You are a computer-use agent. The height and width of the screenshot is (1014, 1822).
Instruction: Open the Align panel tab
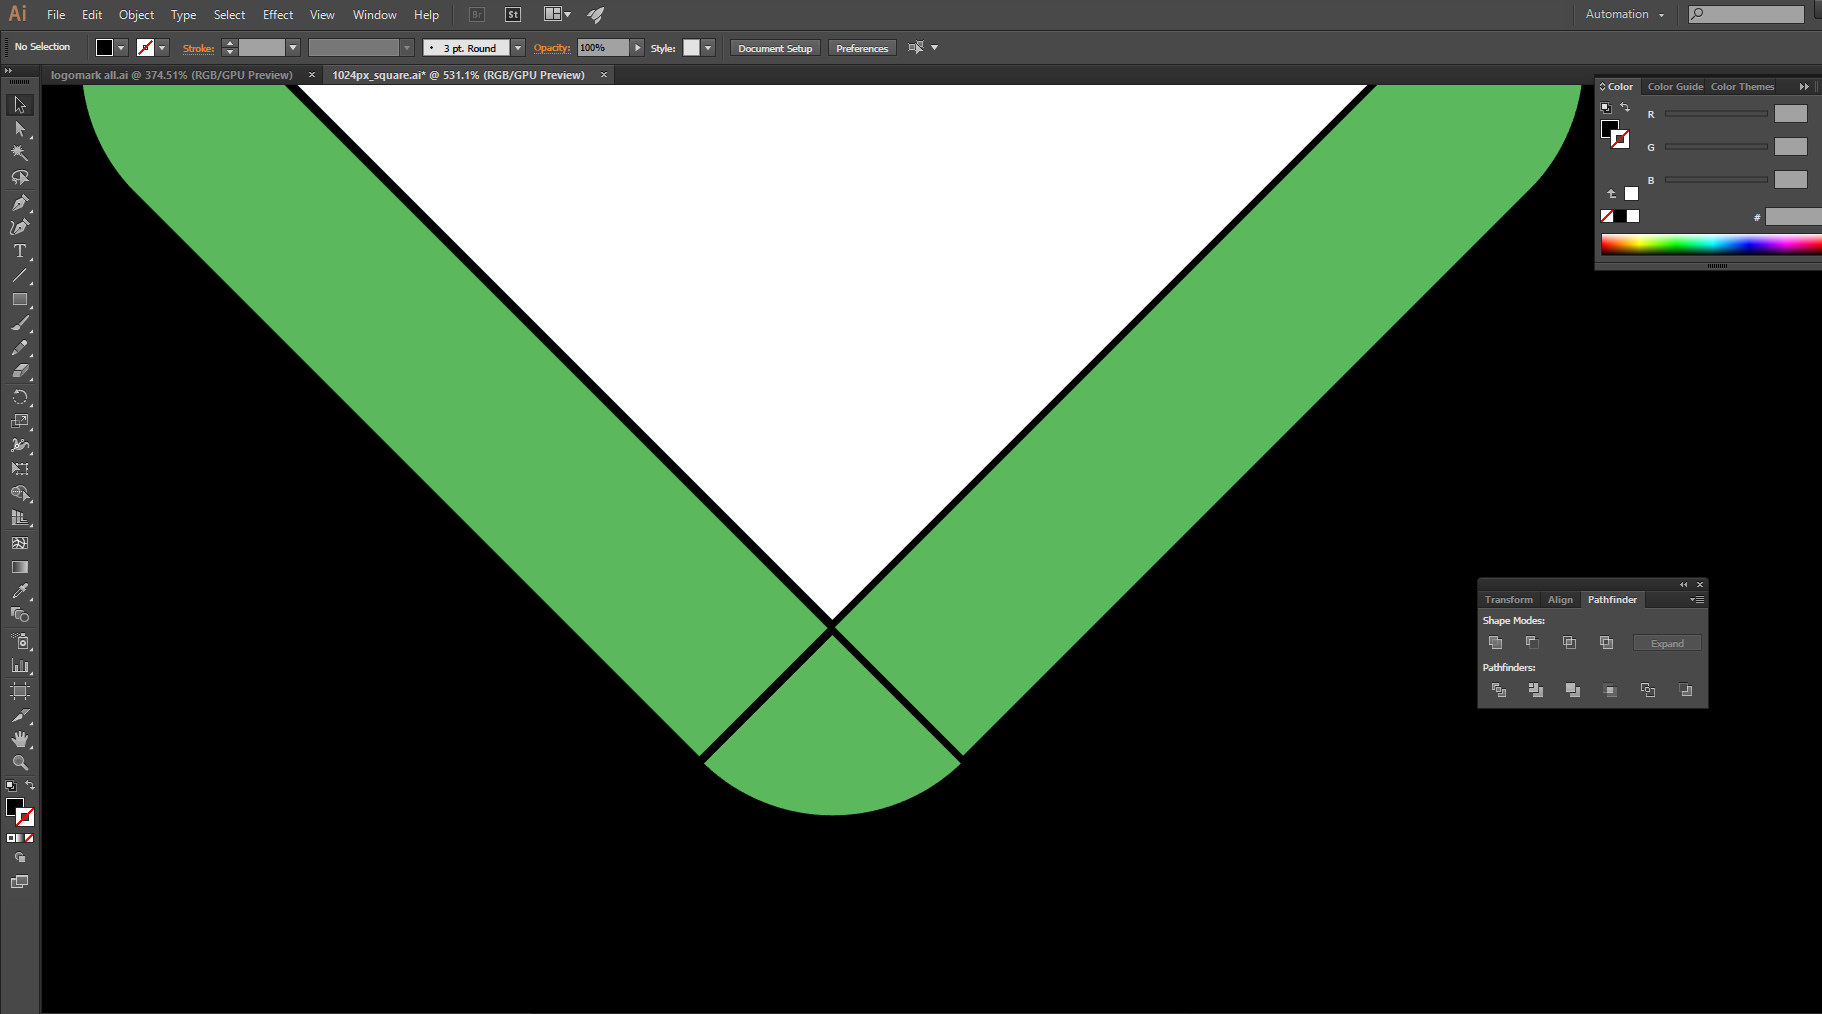click(1560, 600)
